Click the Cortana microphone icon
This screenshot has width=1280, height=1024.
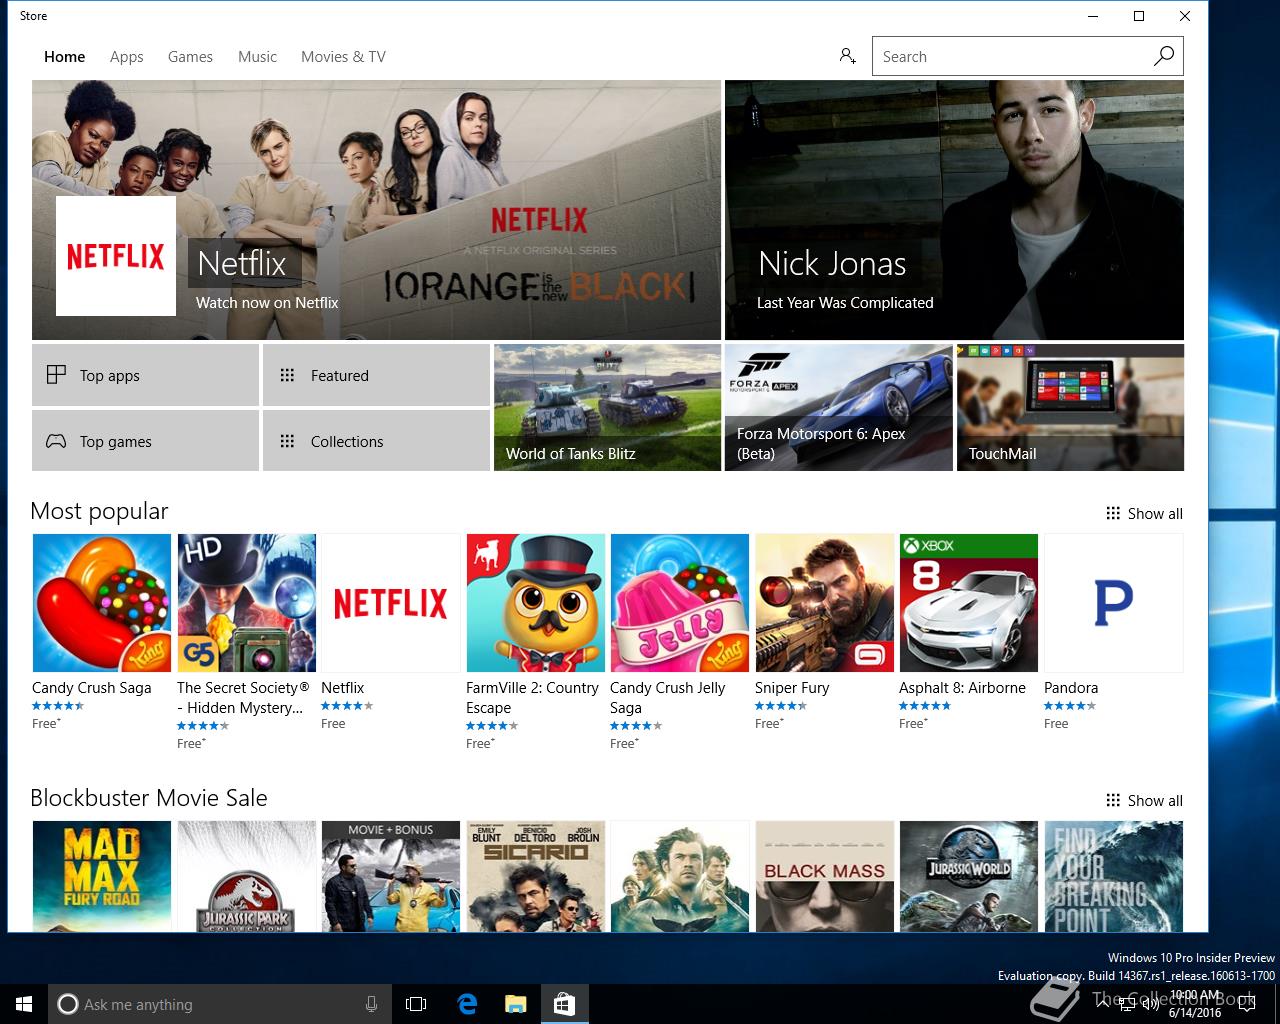371,1004
